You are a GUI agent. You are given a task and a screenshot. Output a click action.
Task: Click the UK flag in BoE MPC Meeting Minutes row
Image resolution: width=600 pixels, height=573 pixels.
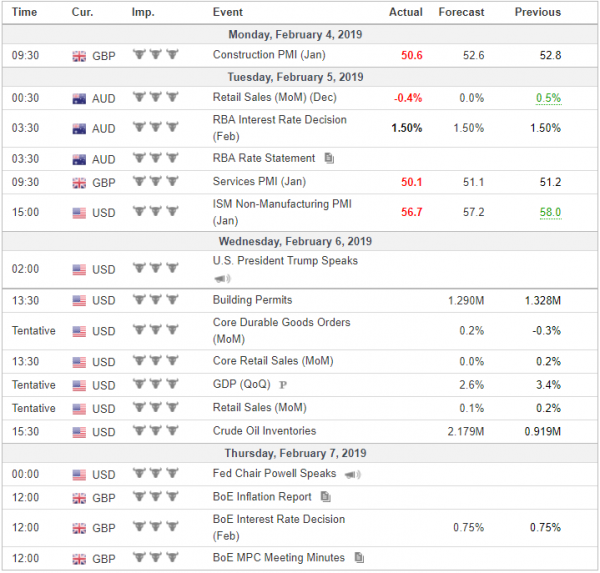(x=79, y=559)
